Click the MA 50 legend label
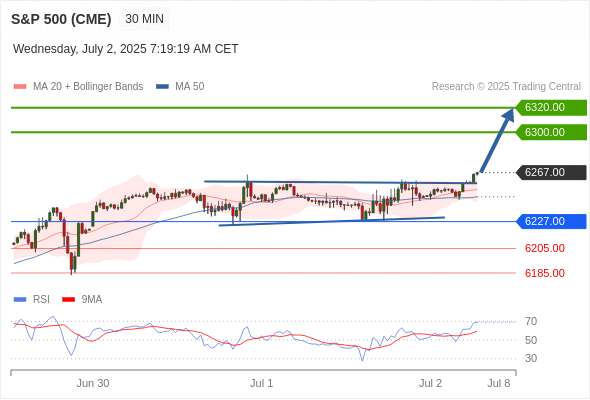The image size is (590, 400). coord(190,87)
